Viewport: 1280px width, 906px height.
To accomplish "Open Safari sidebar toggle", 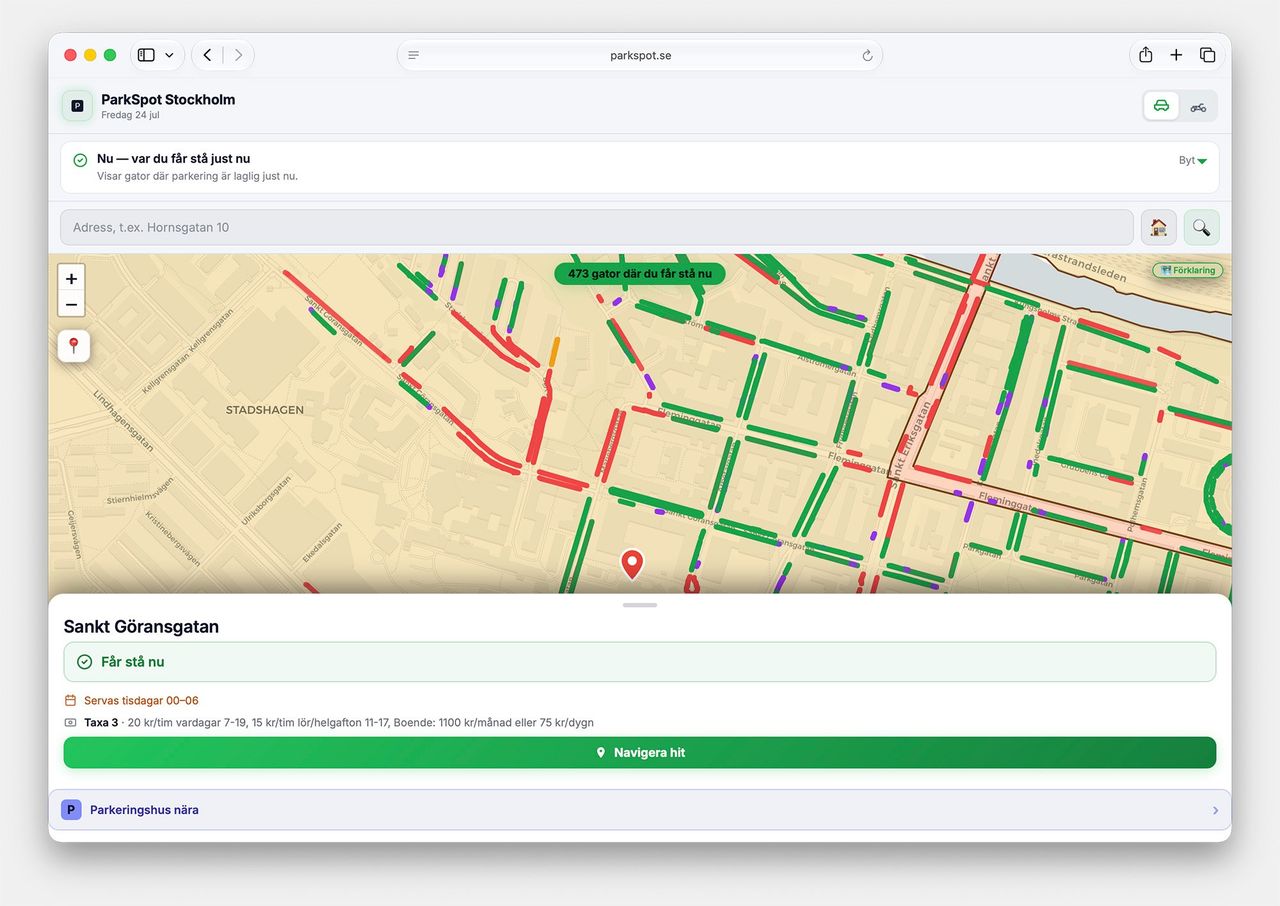I will (146, 55).
